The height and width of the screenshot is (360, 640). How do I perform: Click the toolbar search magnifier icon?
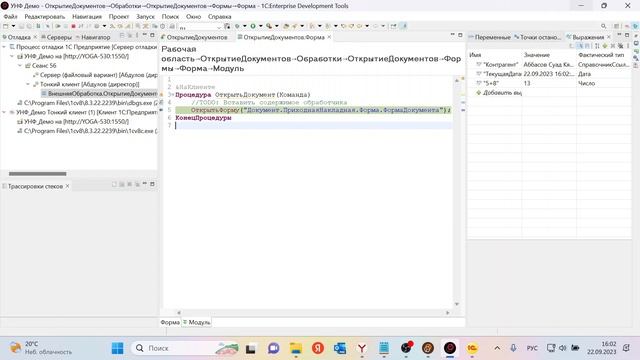click(603, 26)
